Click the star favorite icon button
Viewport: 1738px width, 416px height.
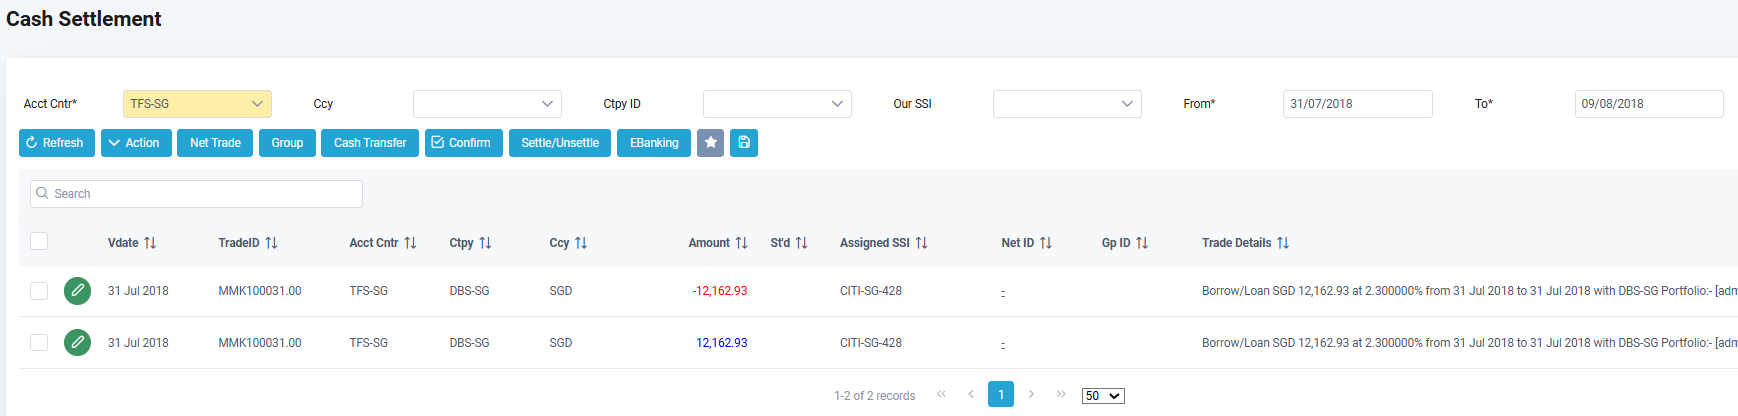click(x=710, y=143)
